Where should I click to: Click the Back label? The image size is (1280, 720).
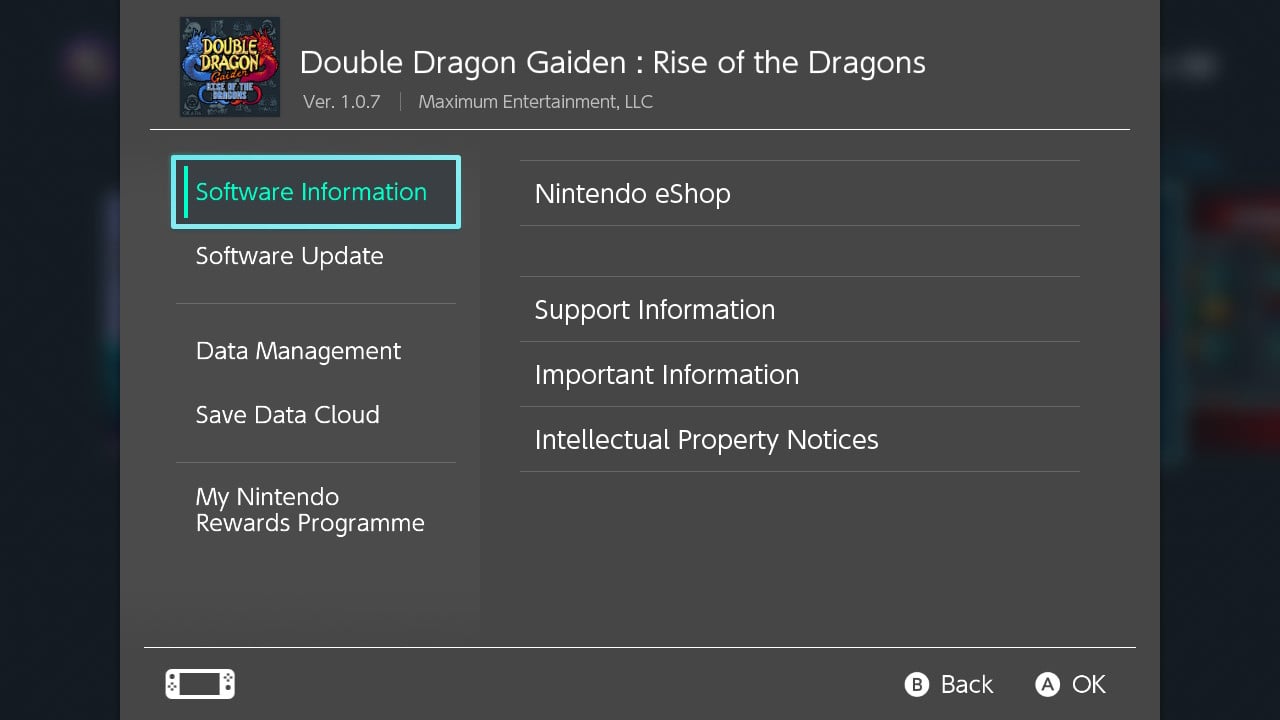[967, 684]
